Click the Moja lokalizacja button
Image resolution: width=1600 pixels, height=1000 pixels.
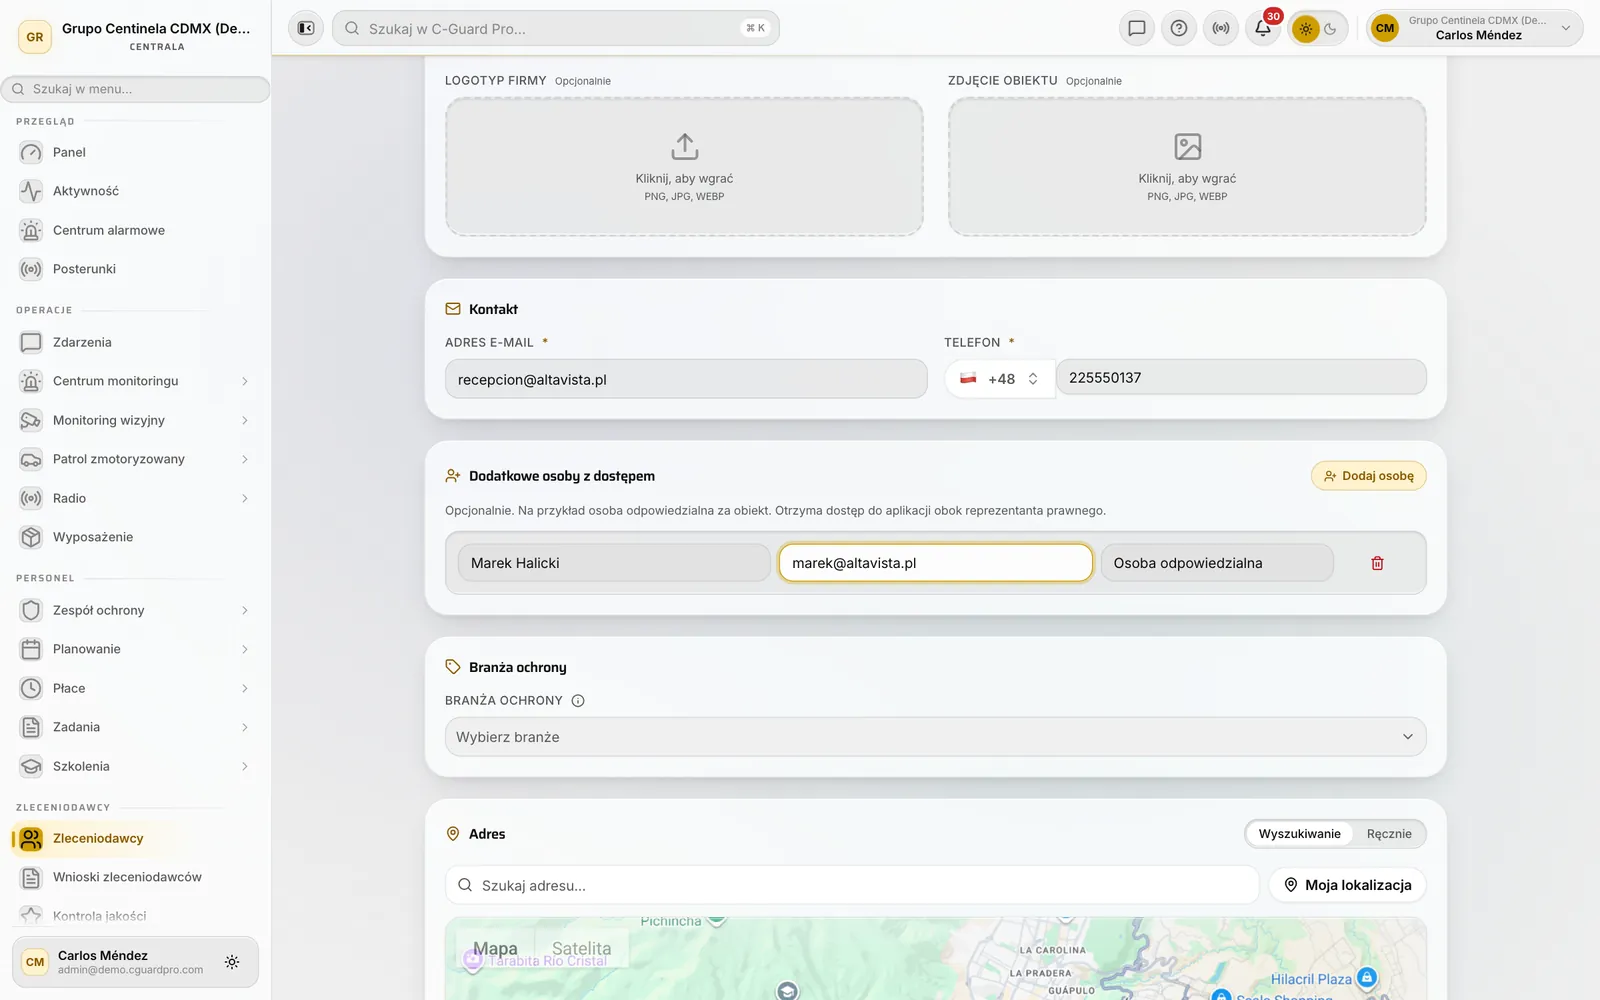(x=1347, y=885)
